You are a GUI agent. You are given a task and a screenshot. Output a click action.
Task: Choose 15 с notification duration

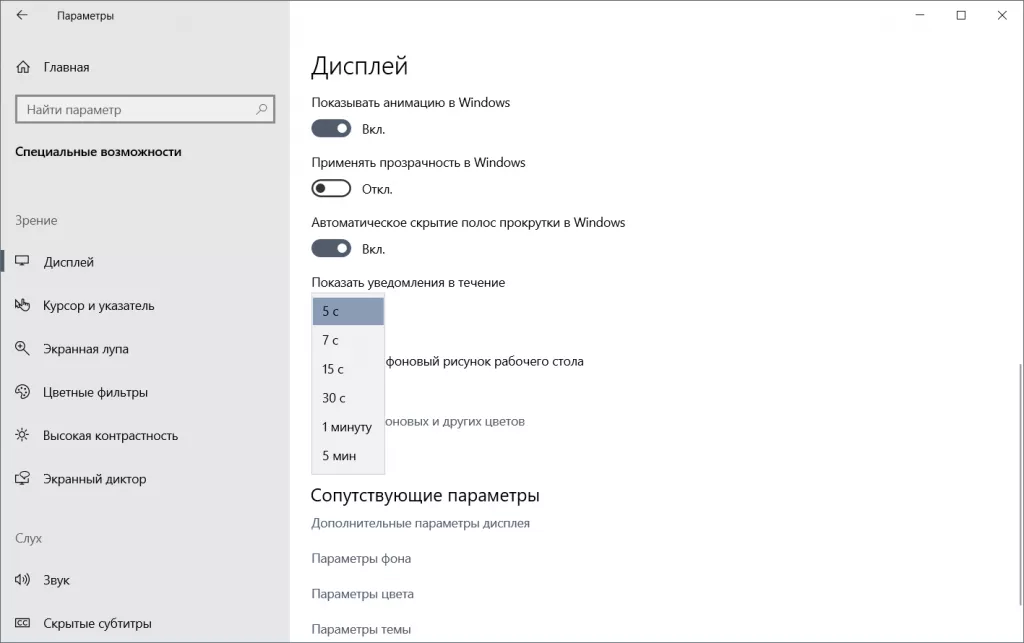[x=348, y=369]
